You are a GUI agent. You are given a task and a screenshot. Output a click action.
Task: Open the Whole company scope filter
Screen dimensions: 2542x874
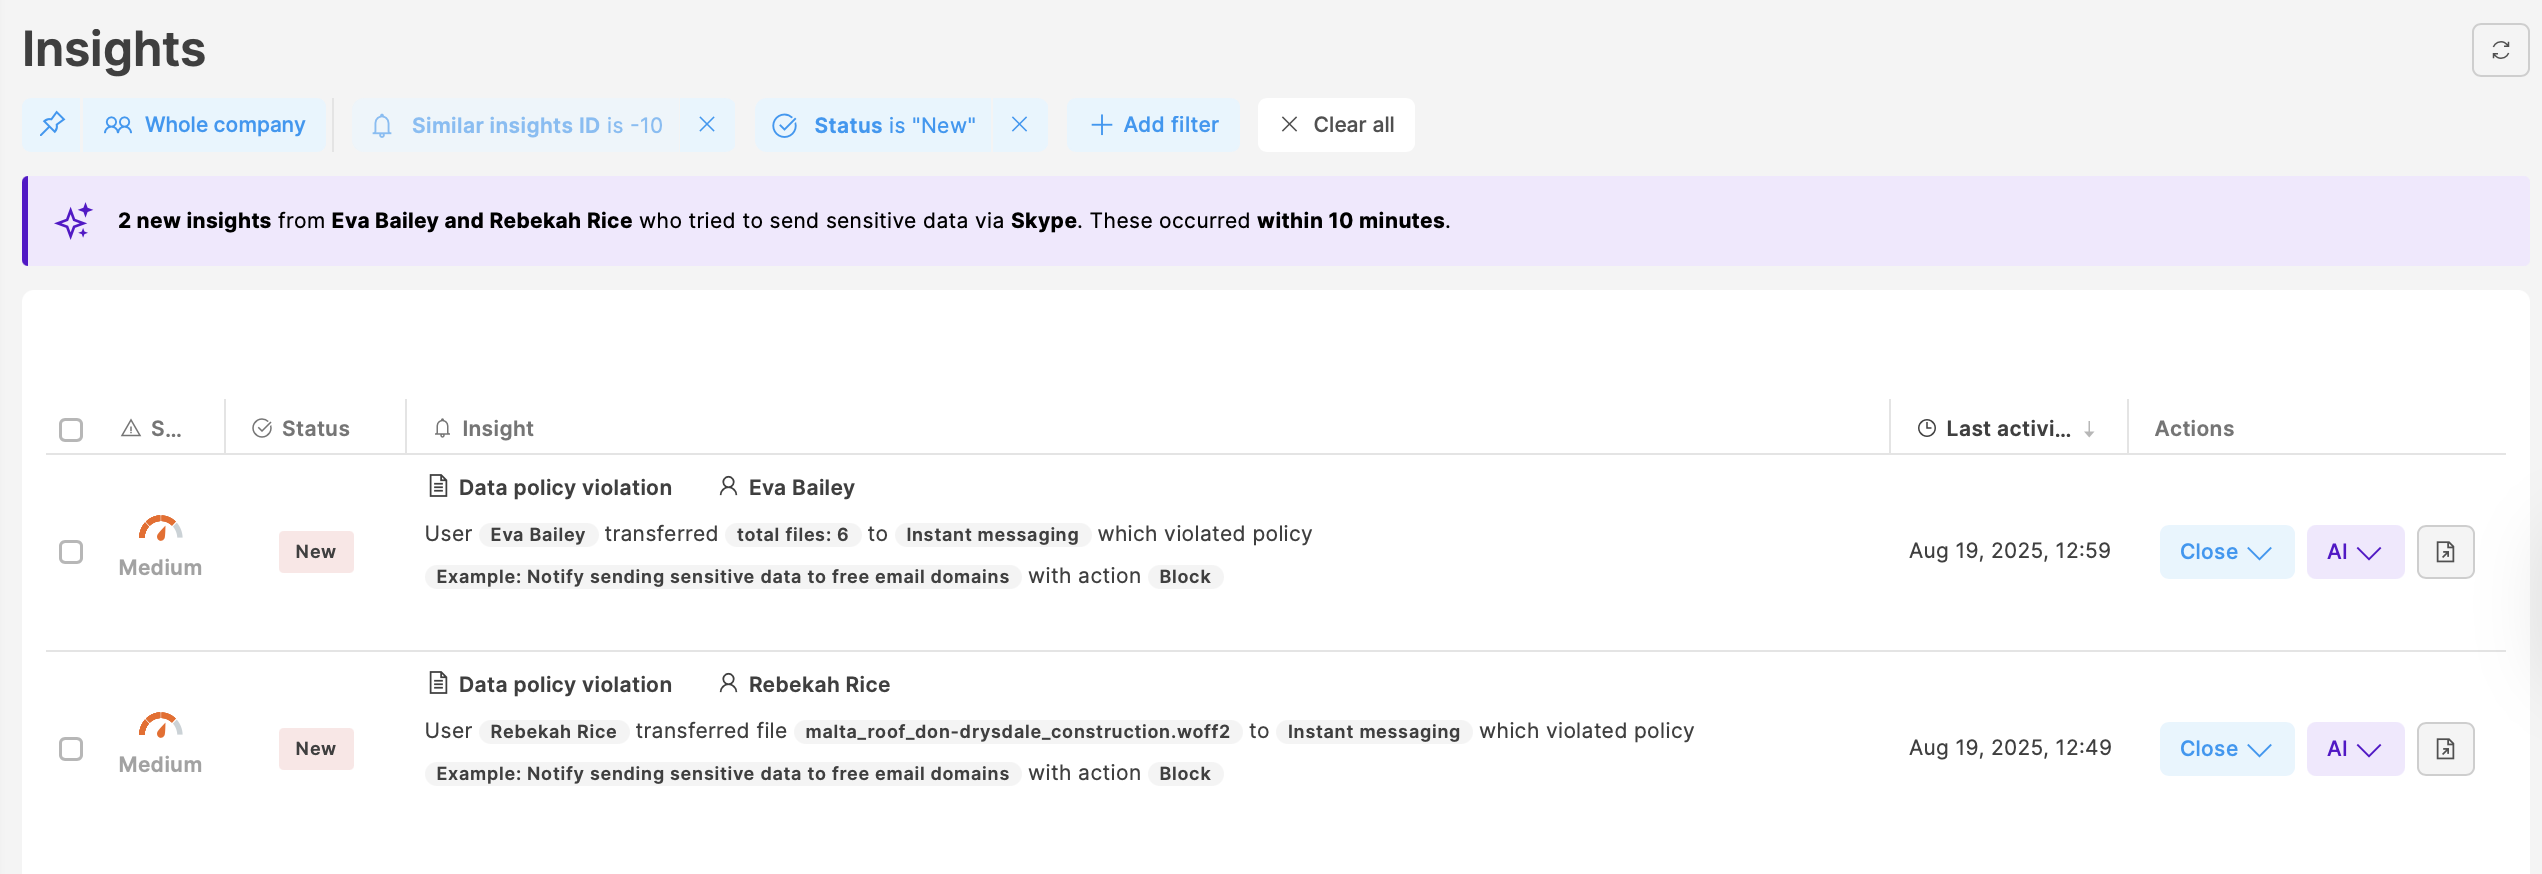tap(206, 125)
